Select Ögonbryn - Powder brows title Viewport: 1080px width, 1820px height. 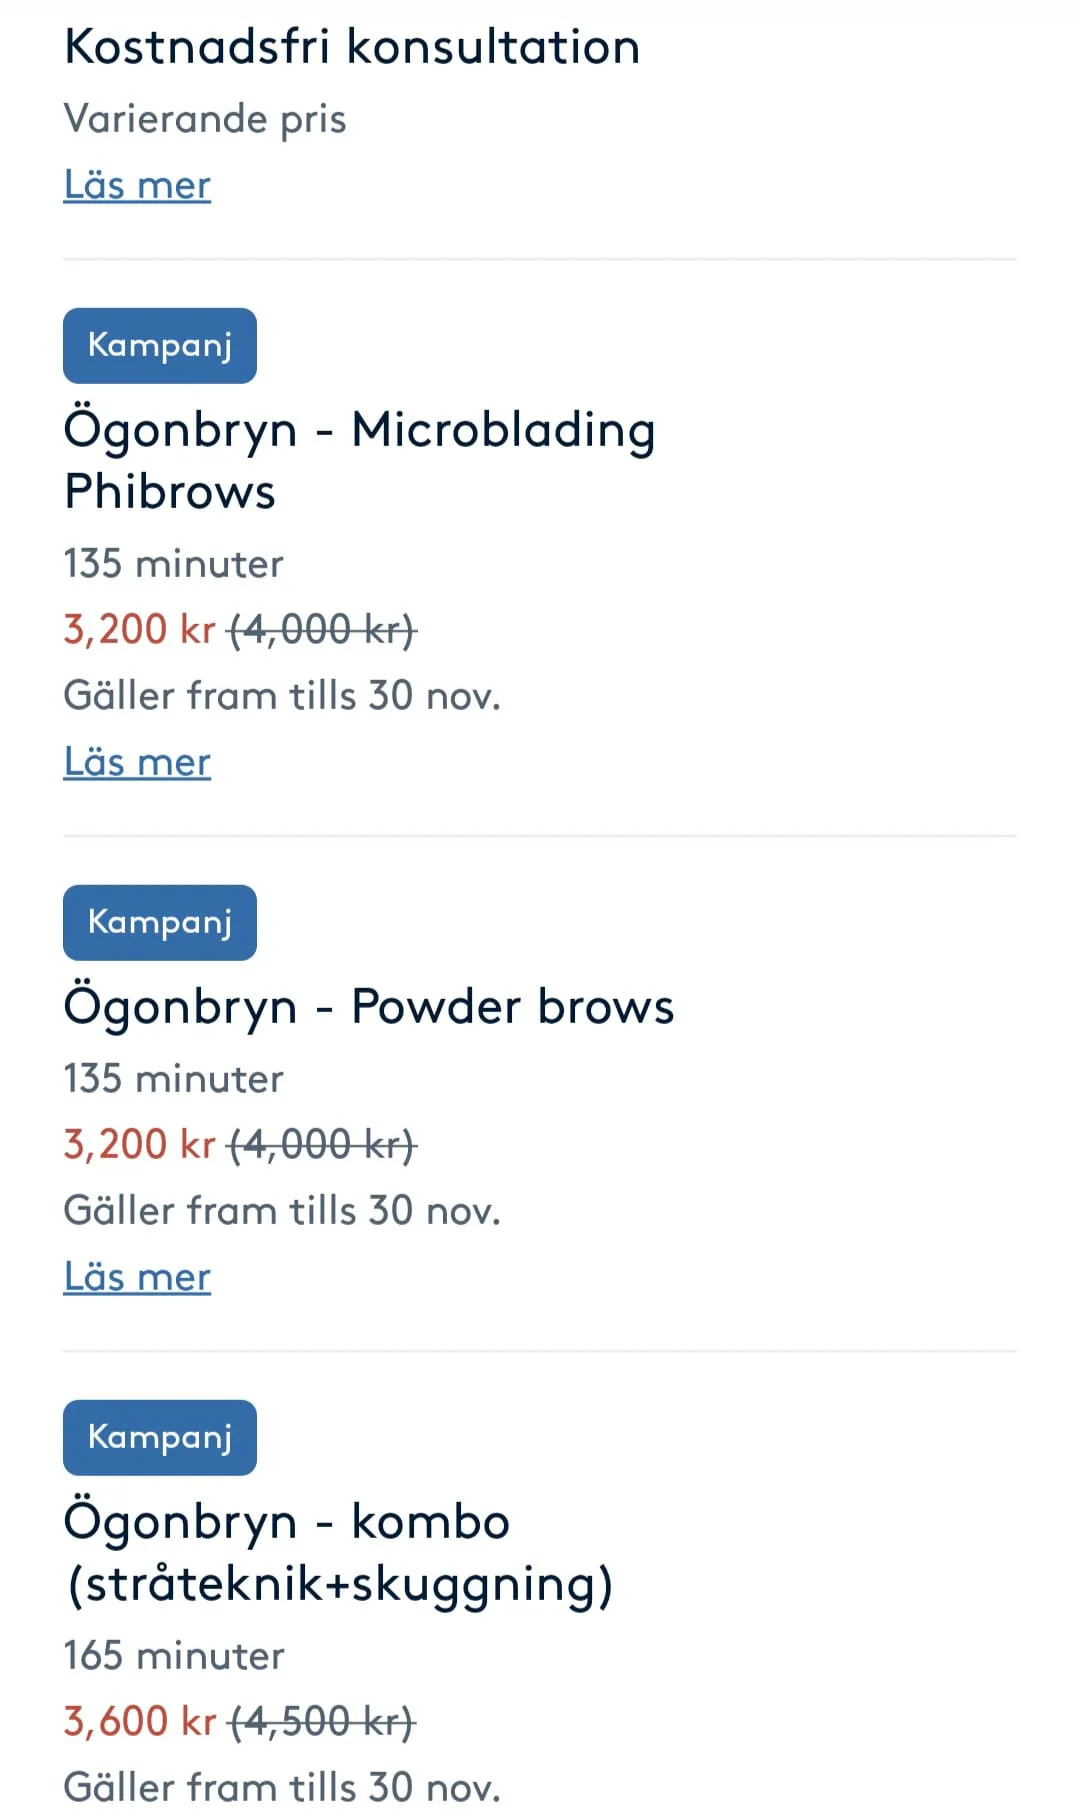(369, 1006)
